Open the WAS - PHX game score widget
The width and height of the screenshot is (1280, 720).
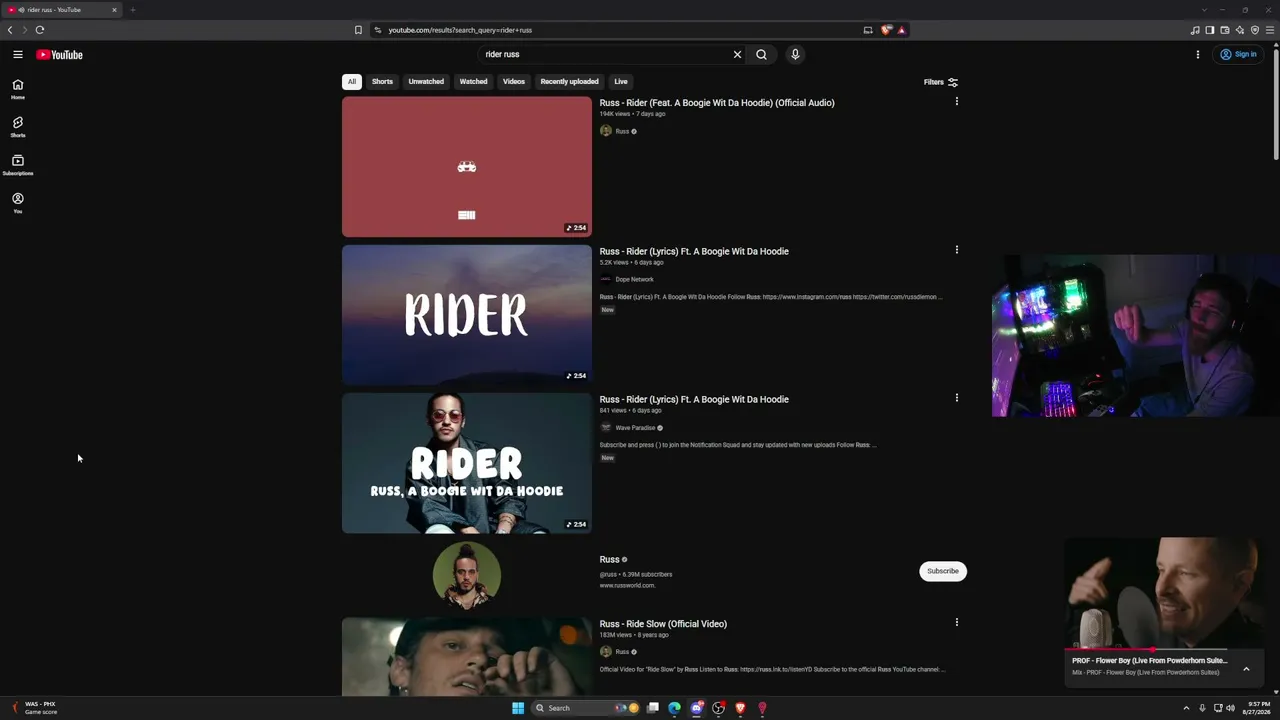[x=34, y=708]
